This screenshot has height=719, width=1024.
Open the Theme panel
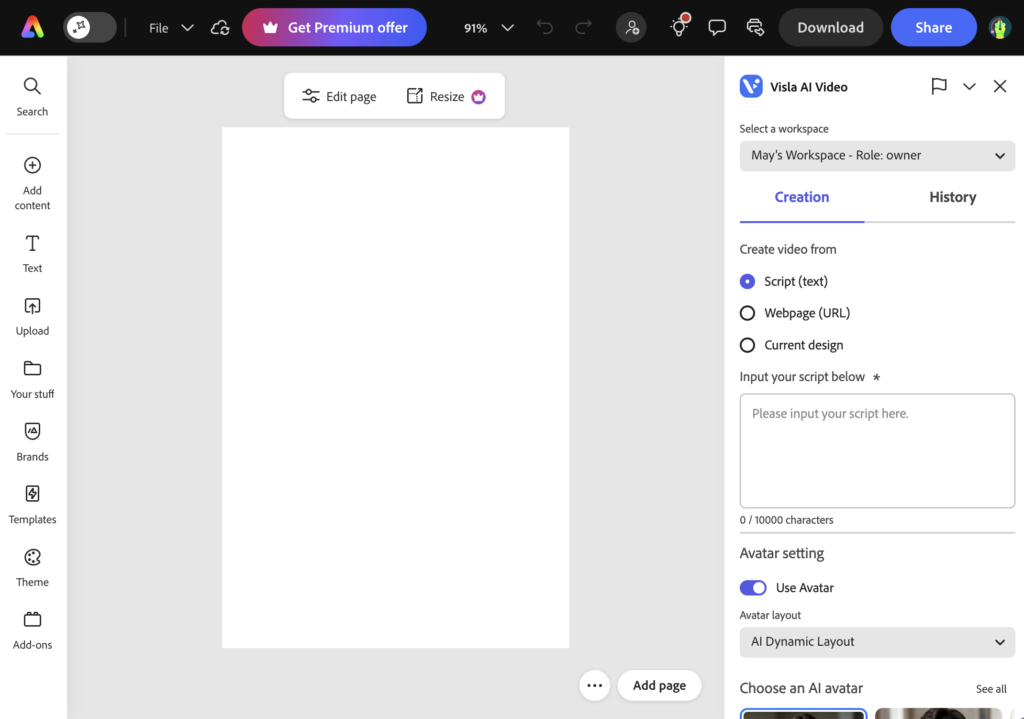coord(32,567)
